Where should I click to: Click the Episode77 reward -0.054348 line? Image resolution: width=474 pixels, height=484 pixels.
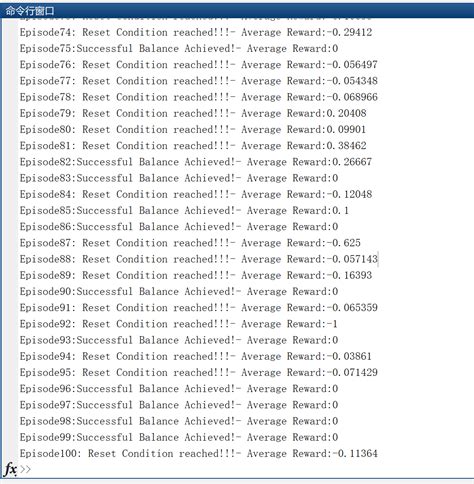click(198, 81)
